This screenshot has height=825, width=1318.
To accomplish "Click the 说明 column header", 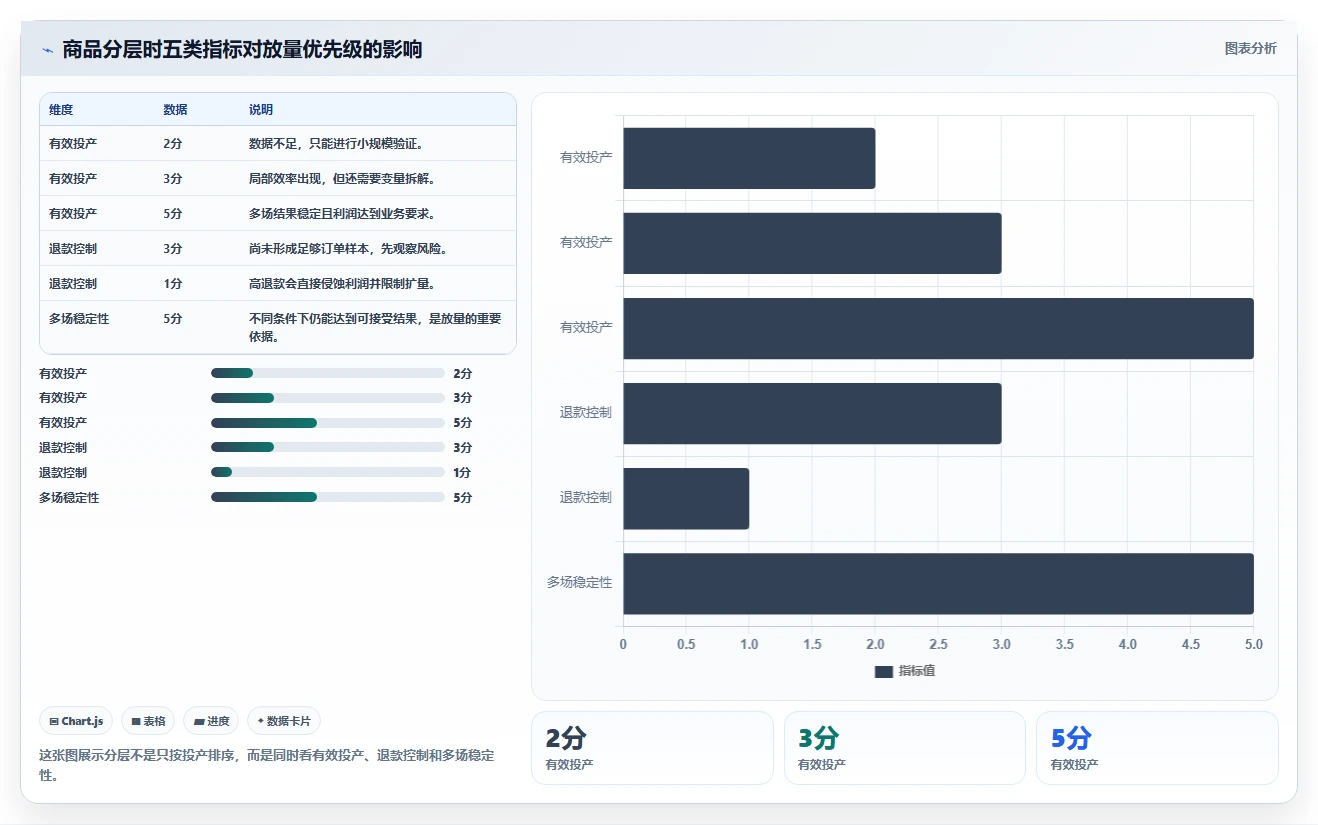I will point(261,110).
